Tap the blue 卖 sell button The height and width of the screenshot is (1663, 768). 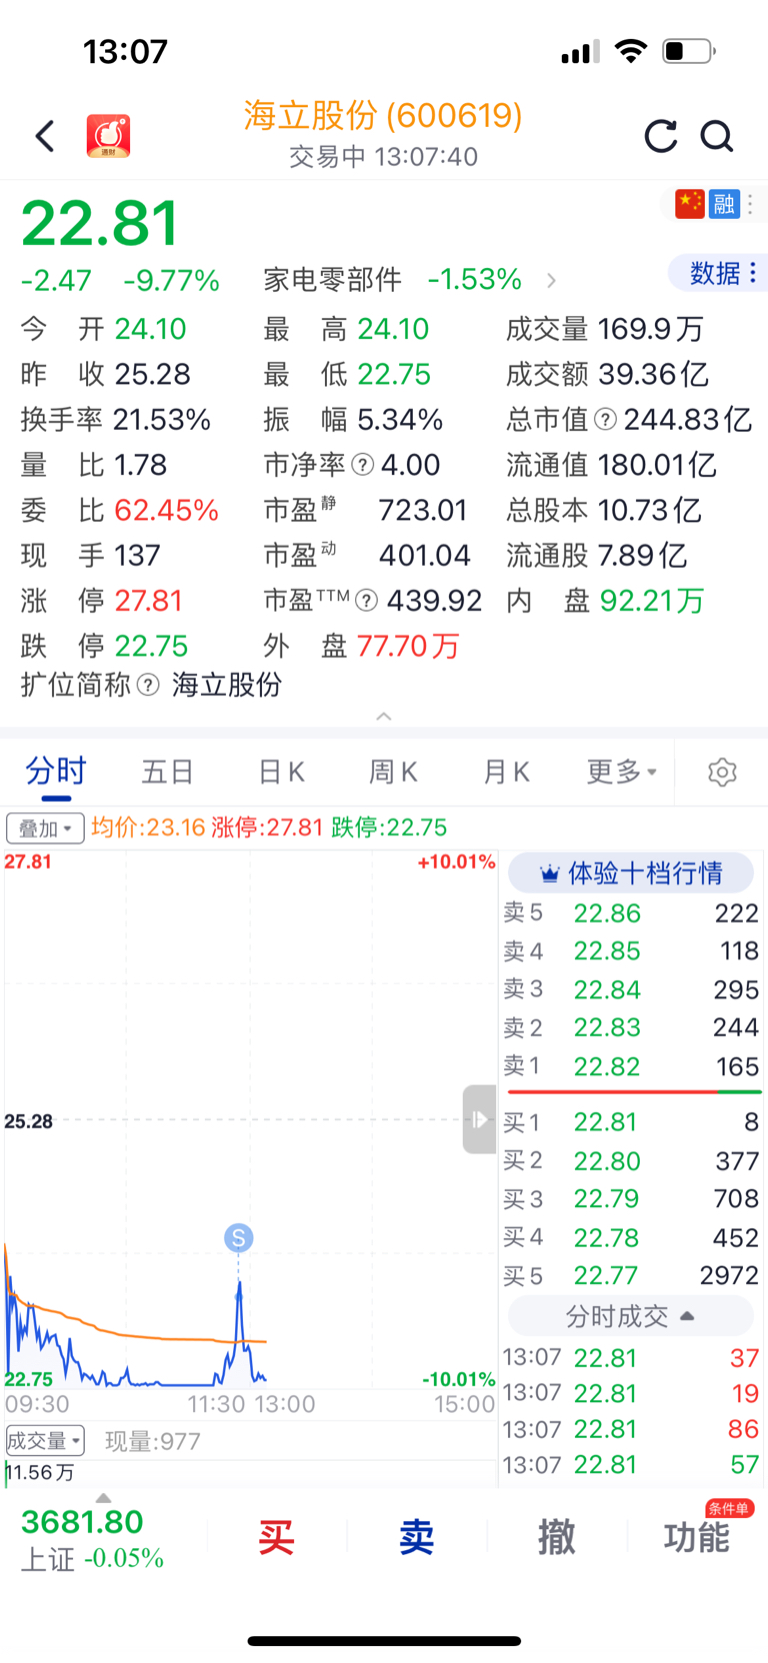416,1537
